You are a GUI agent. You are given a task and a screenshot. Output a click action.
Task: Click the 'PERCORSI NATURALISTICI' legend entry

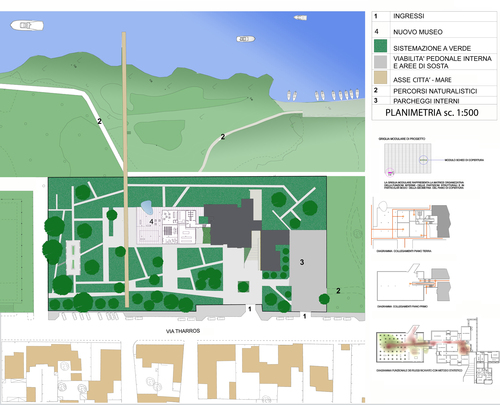pyautogui.click(x=435, y=91)
